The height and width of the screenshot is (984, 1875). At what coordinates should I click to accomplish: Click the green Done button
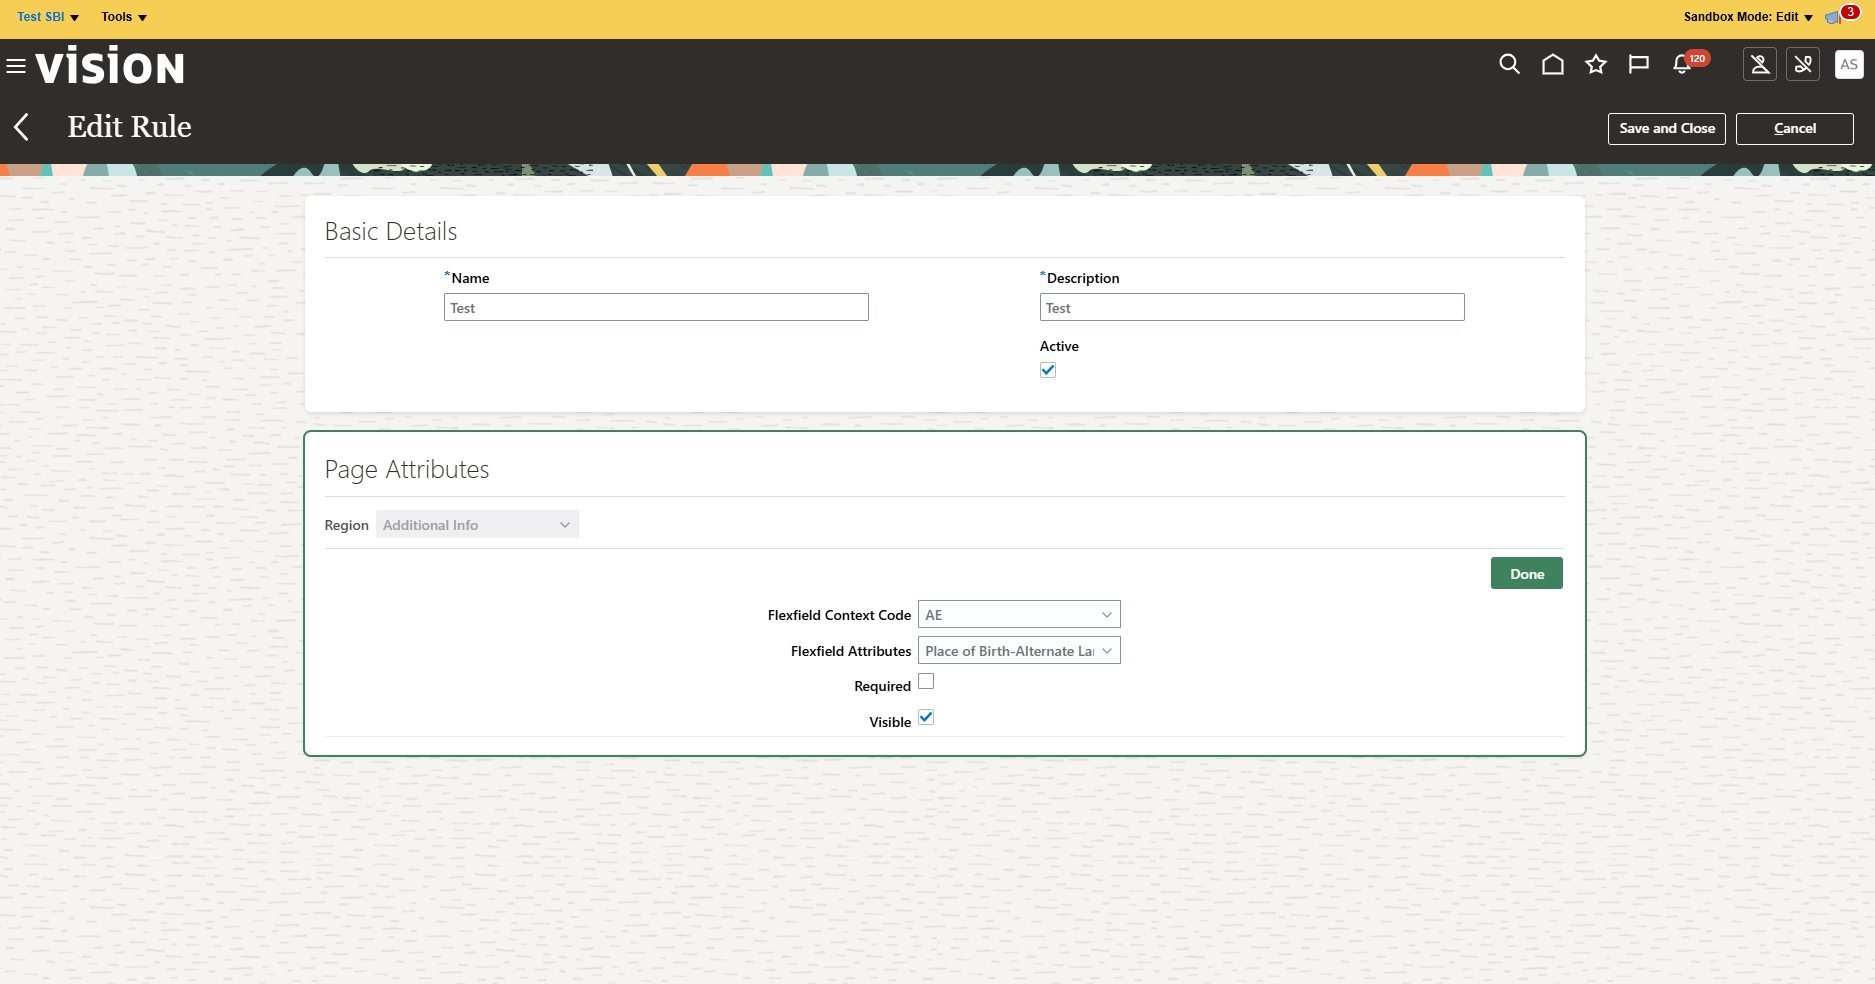click(x=1527, y=574)
